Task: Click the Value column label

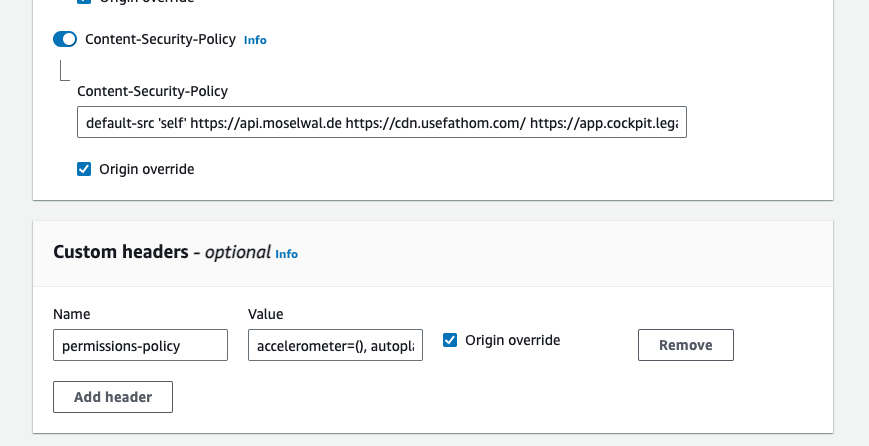Action: click(265, 314)
